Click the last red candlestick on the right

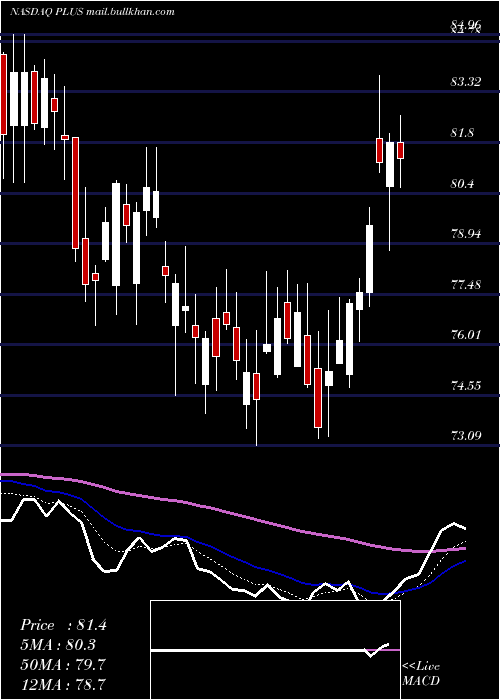point(400,150)
